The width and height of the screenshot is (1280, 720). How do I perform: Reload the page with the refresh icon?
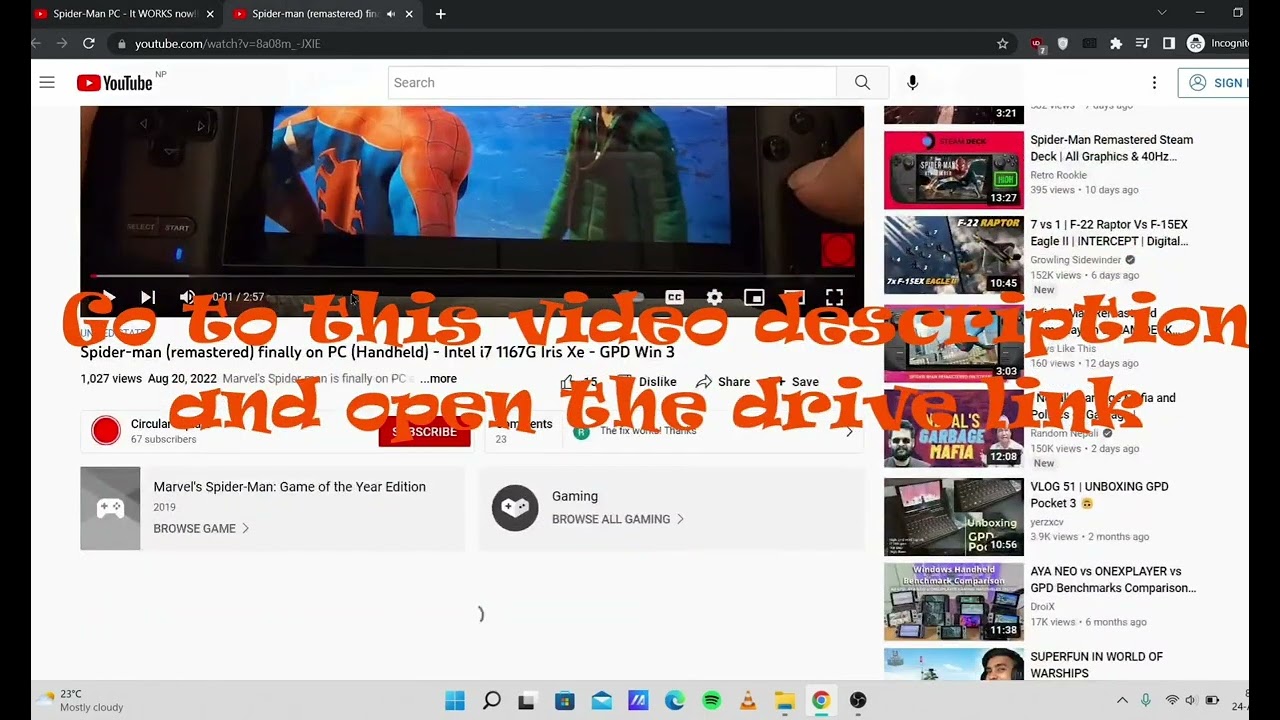coord(89,43)
